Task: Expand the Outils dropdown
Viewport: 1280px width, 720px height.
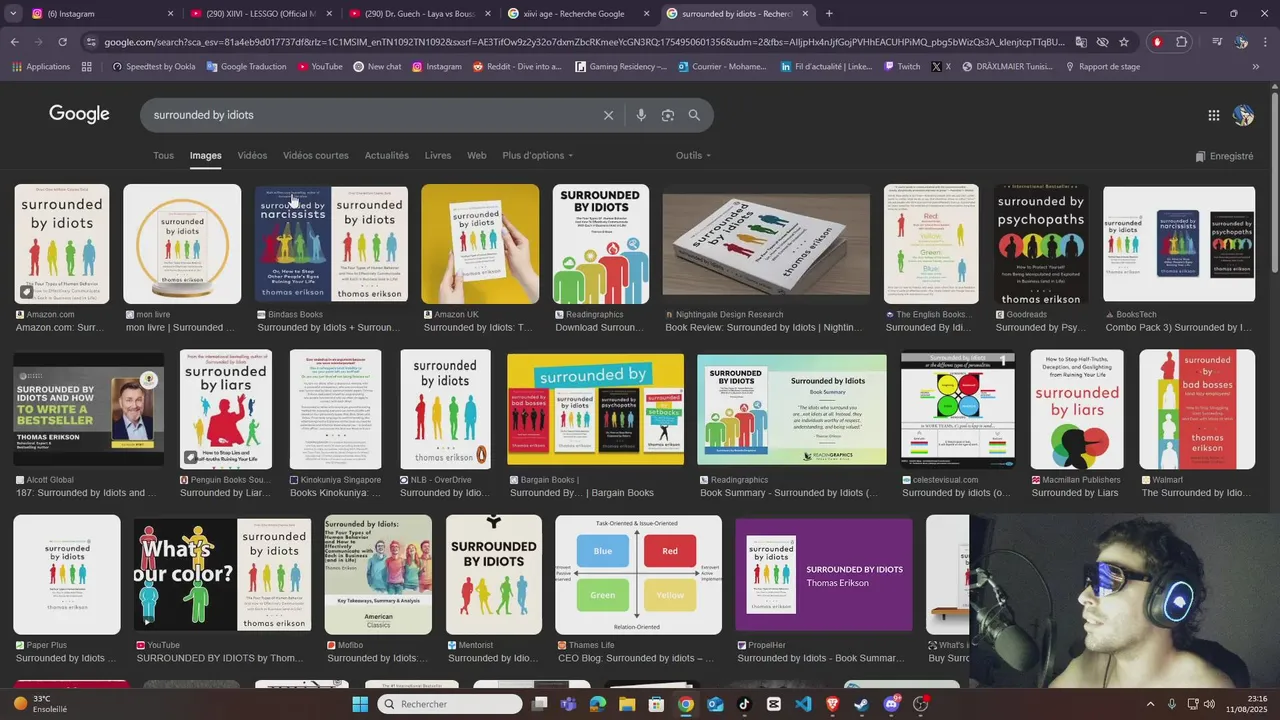Action: point(693,155)
